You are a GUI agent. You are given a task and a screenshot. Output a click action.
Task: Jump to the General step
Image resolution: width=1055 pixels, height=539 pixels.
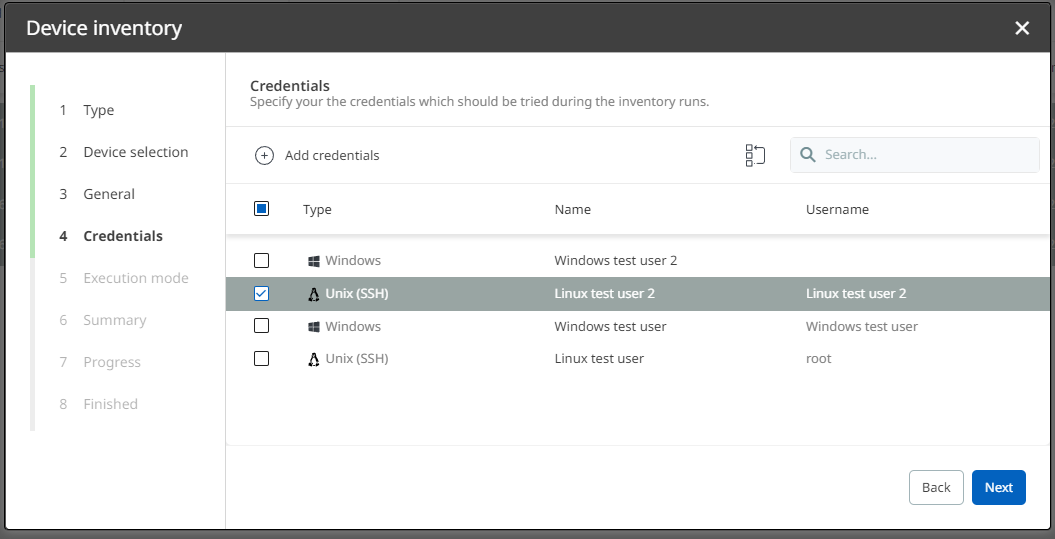pos(109,194)
